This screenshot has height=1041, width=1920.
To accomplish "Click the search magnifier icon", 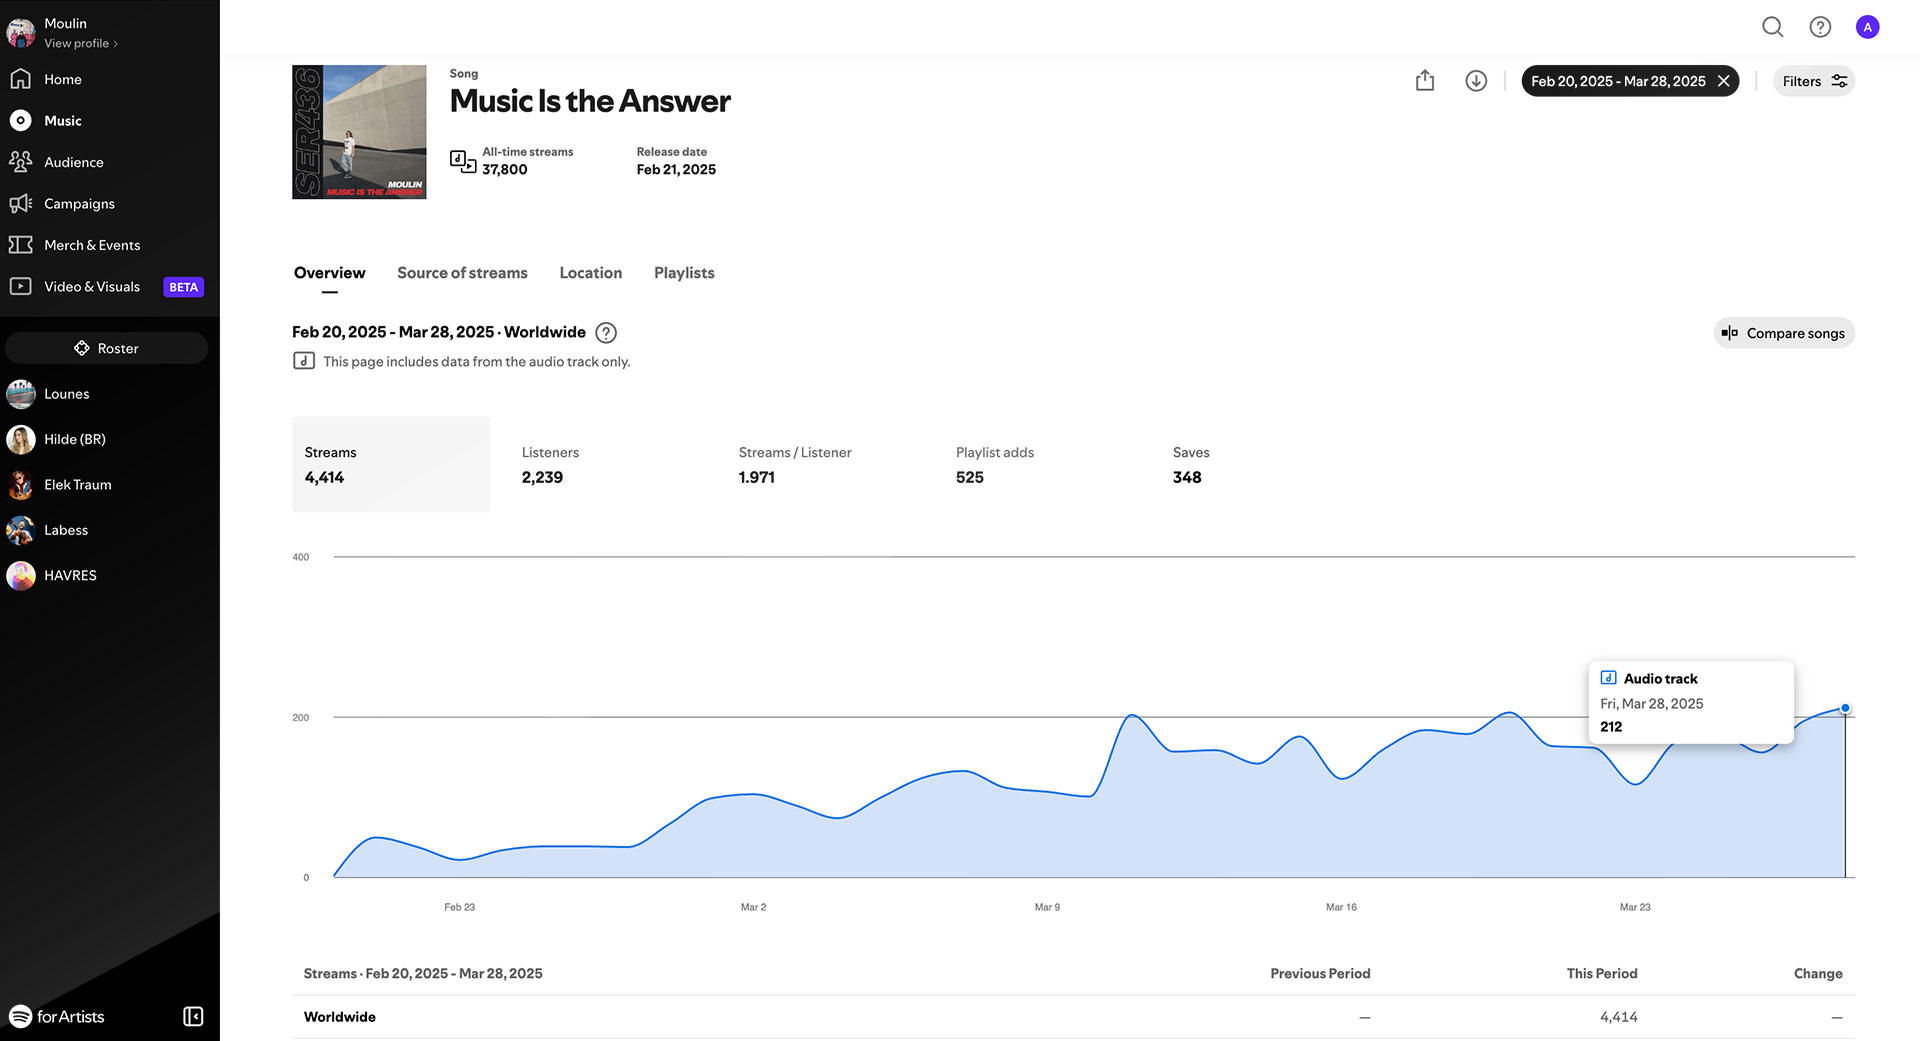I will pos(1772,27).
